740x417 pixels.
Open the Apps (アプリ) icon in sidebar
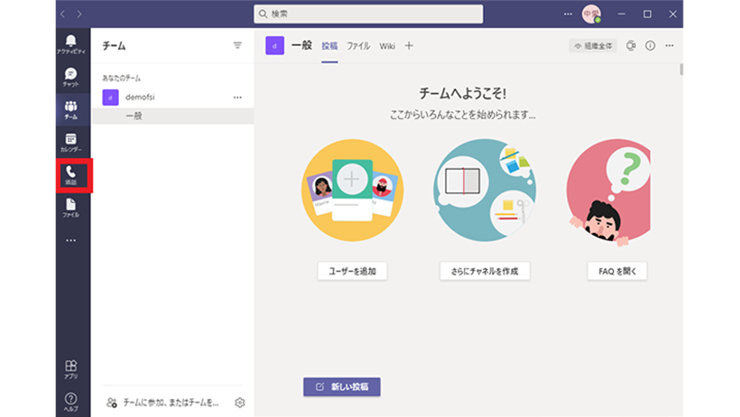[71, 370]
